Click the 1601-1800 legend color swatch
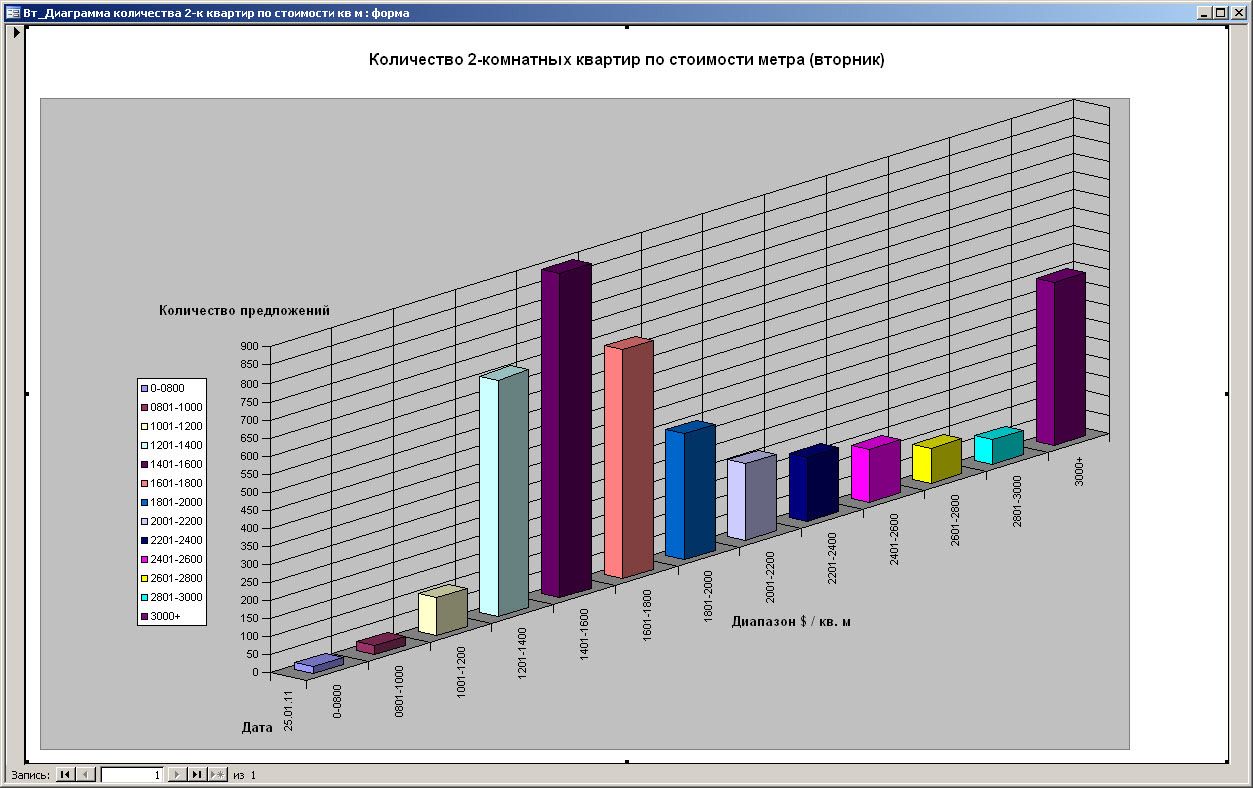Screen dimensions: 1253x788 pyautogui.click(x=145, y=483)
